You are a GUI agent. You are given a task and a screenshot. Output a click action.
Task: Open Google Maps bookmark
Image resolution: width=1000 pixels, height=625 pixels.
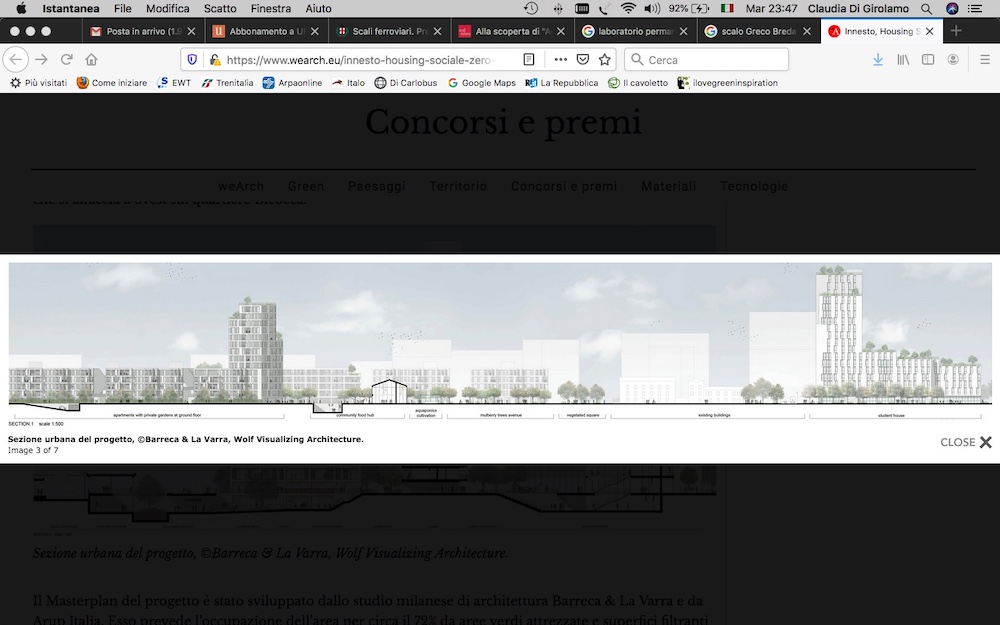[x=482, y=83]
